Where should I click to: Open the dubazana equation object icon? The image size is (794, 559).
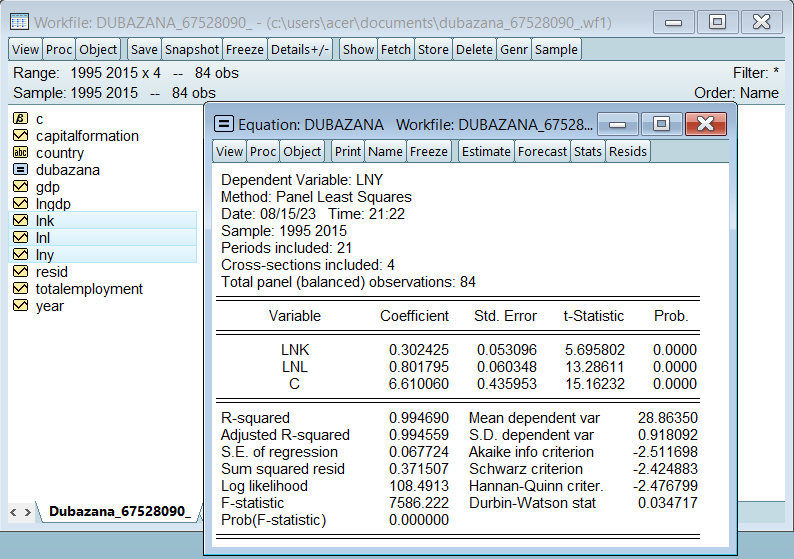pos(19,170)
